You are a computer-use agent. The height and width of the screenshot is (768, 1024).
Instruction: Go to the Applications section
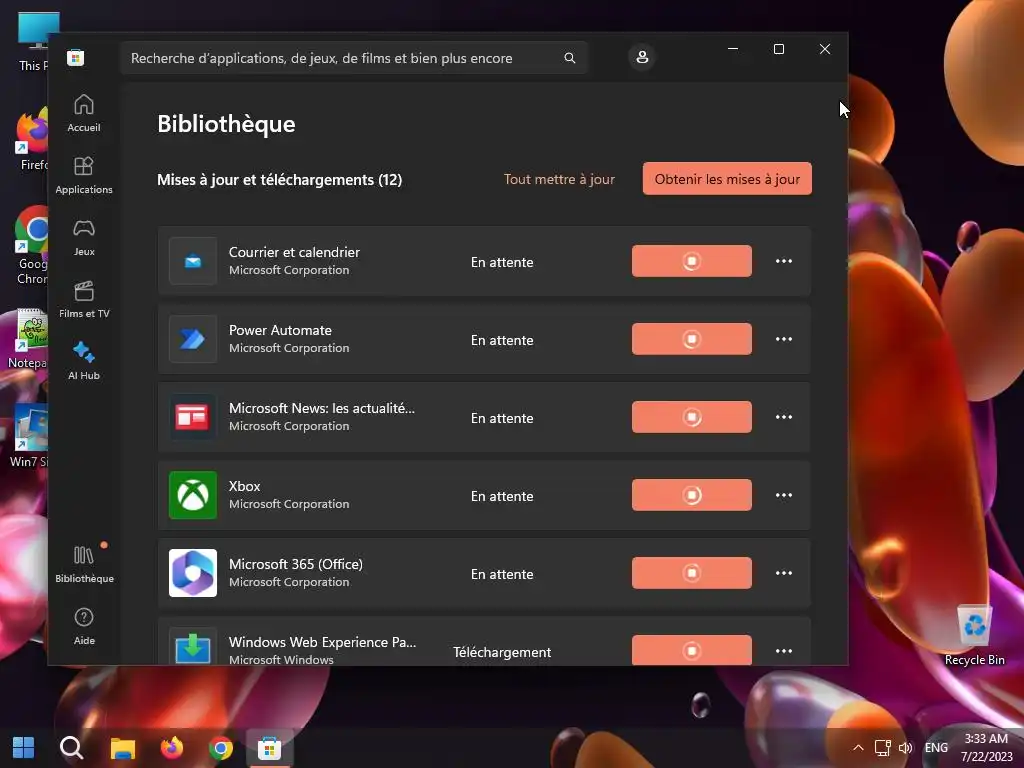point(84,175)
